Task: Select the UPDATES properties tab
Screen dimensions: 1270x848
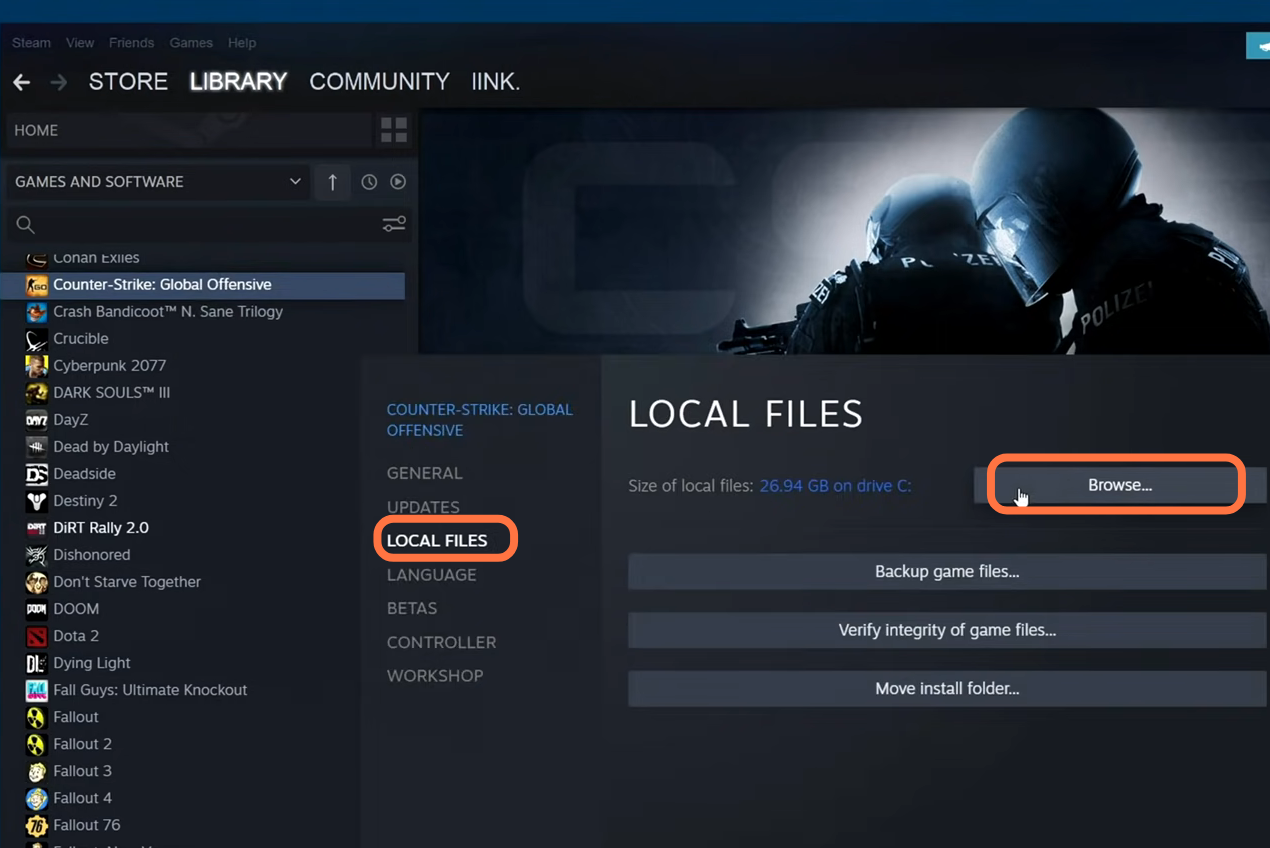Action: pos(423,507)
